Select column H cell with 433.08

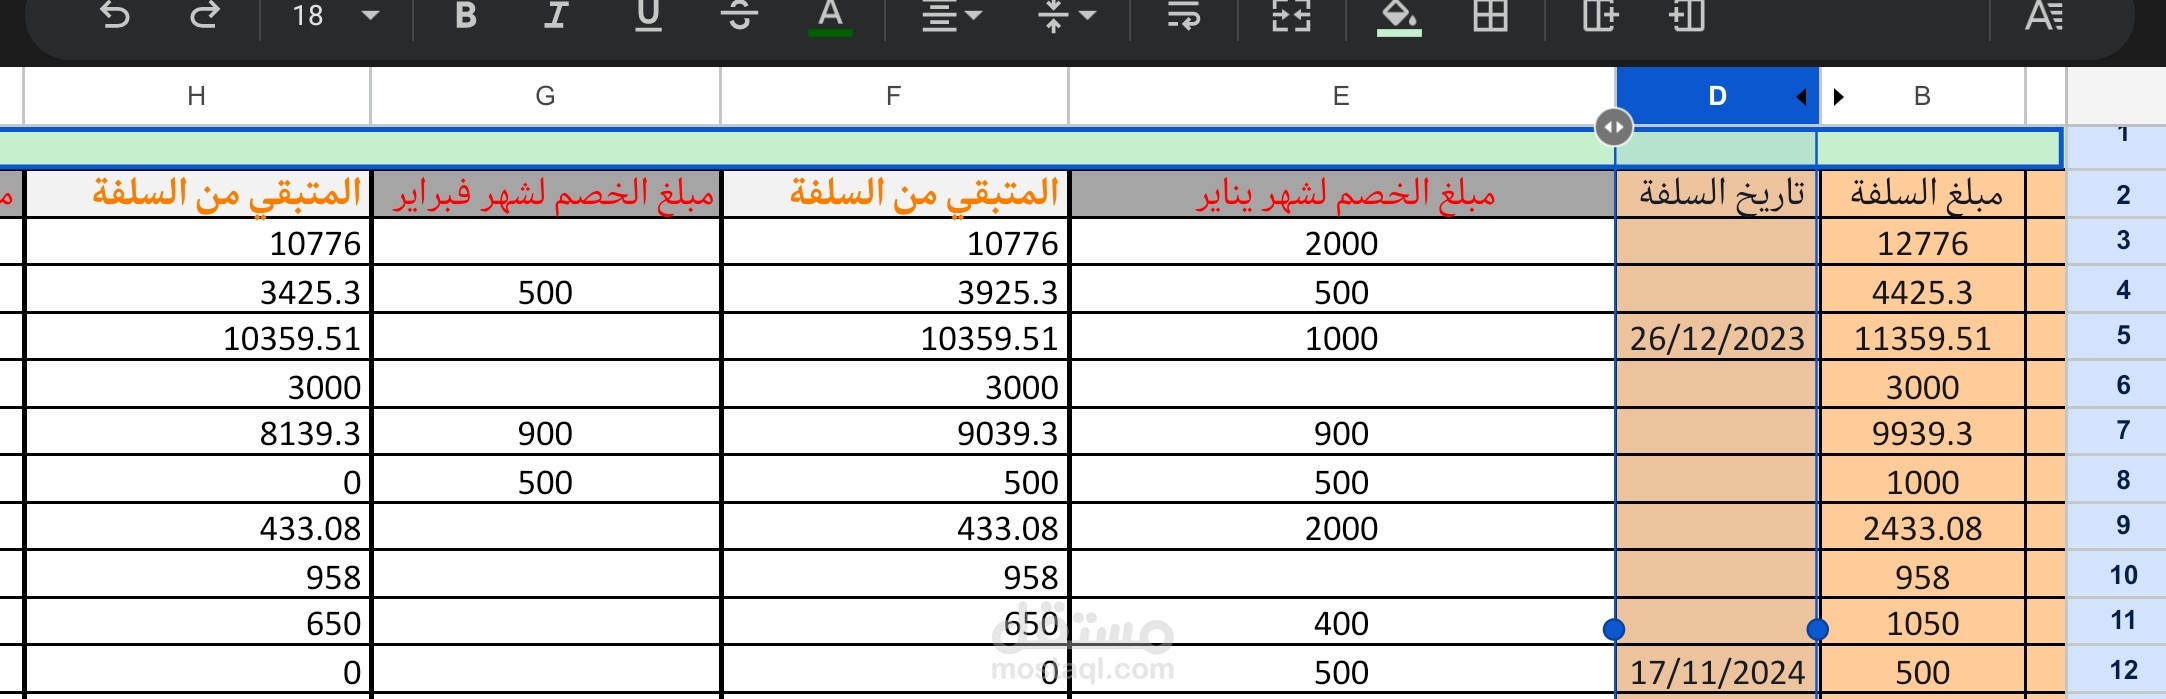(x=197, y=528)
